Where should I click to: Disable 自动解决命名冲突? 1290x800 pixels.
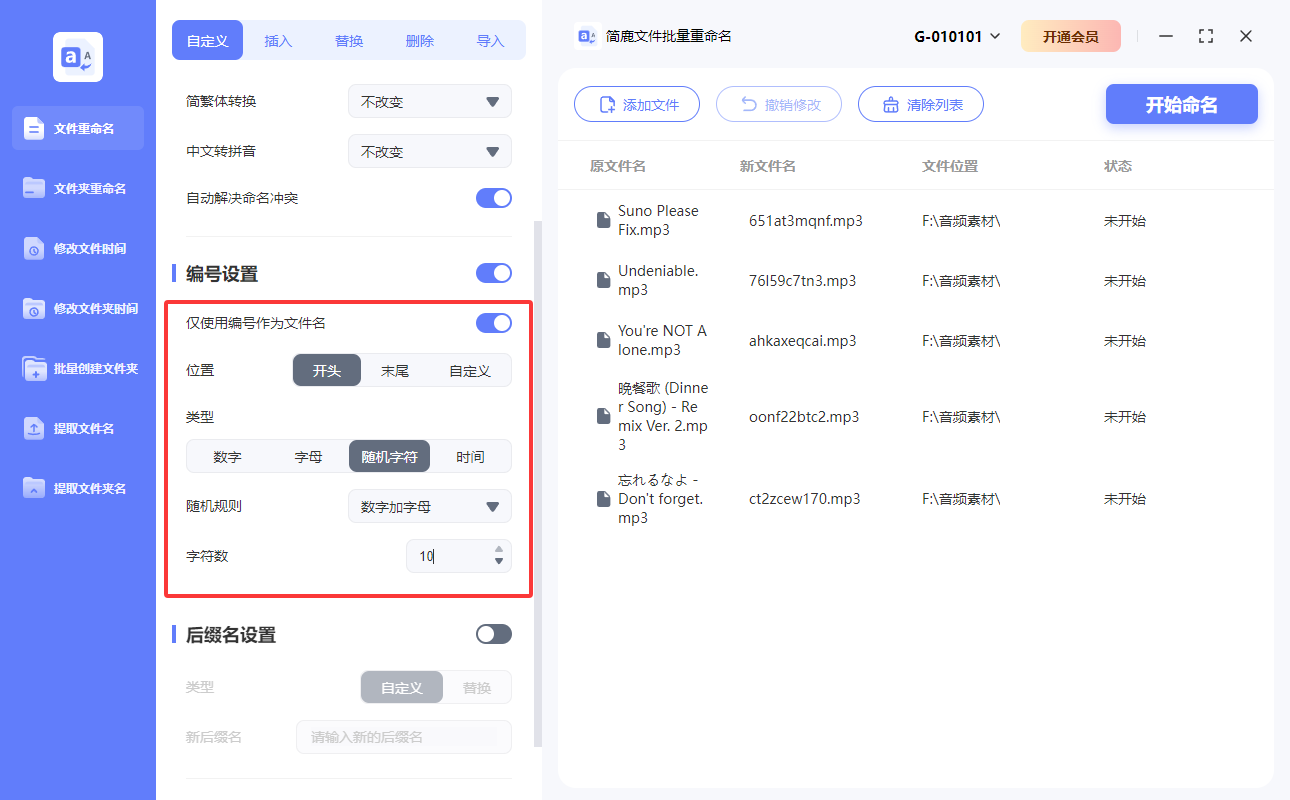click(493, 198)
